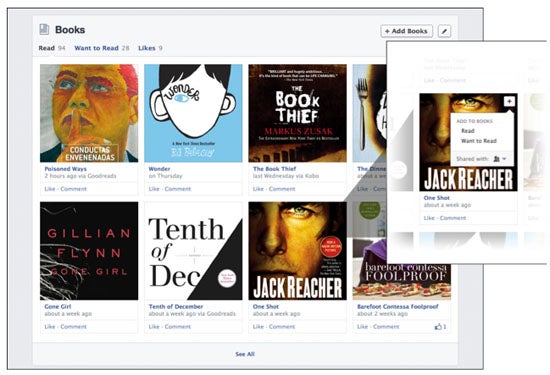
Task: Comment on The Book Thief
Action: tap(282, 189)
